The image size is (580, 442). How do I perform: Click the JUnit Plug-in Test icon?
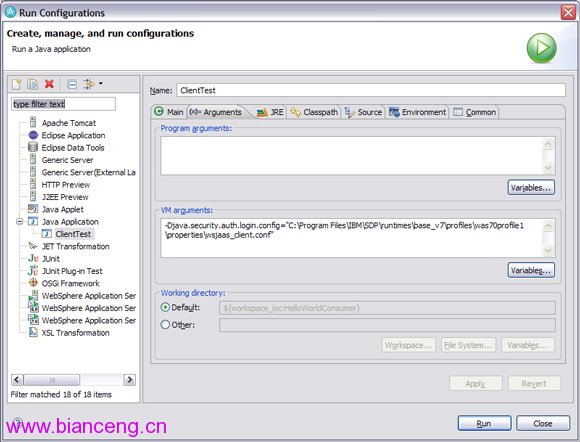[x=33, y=270]
